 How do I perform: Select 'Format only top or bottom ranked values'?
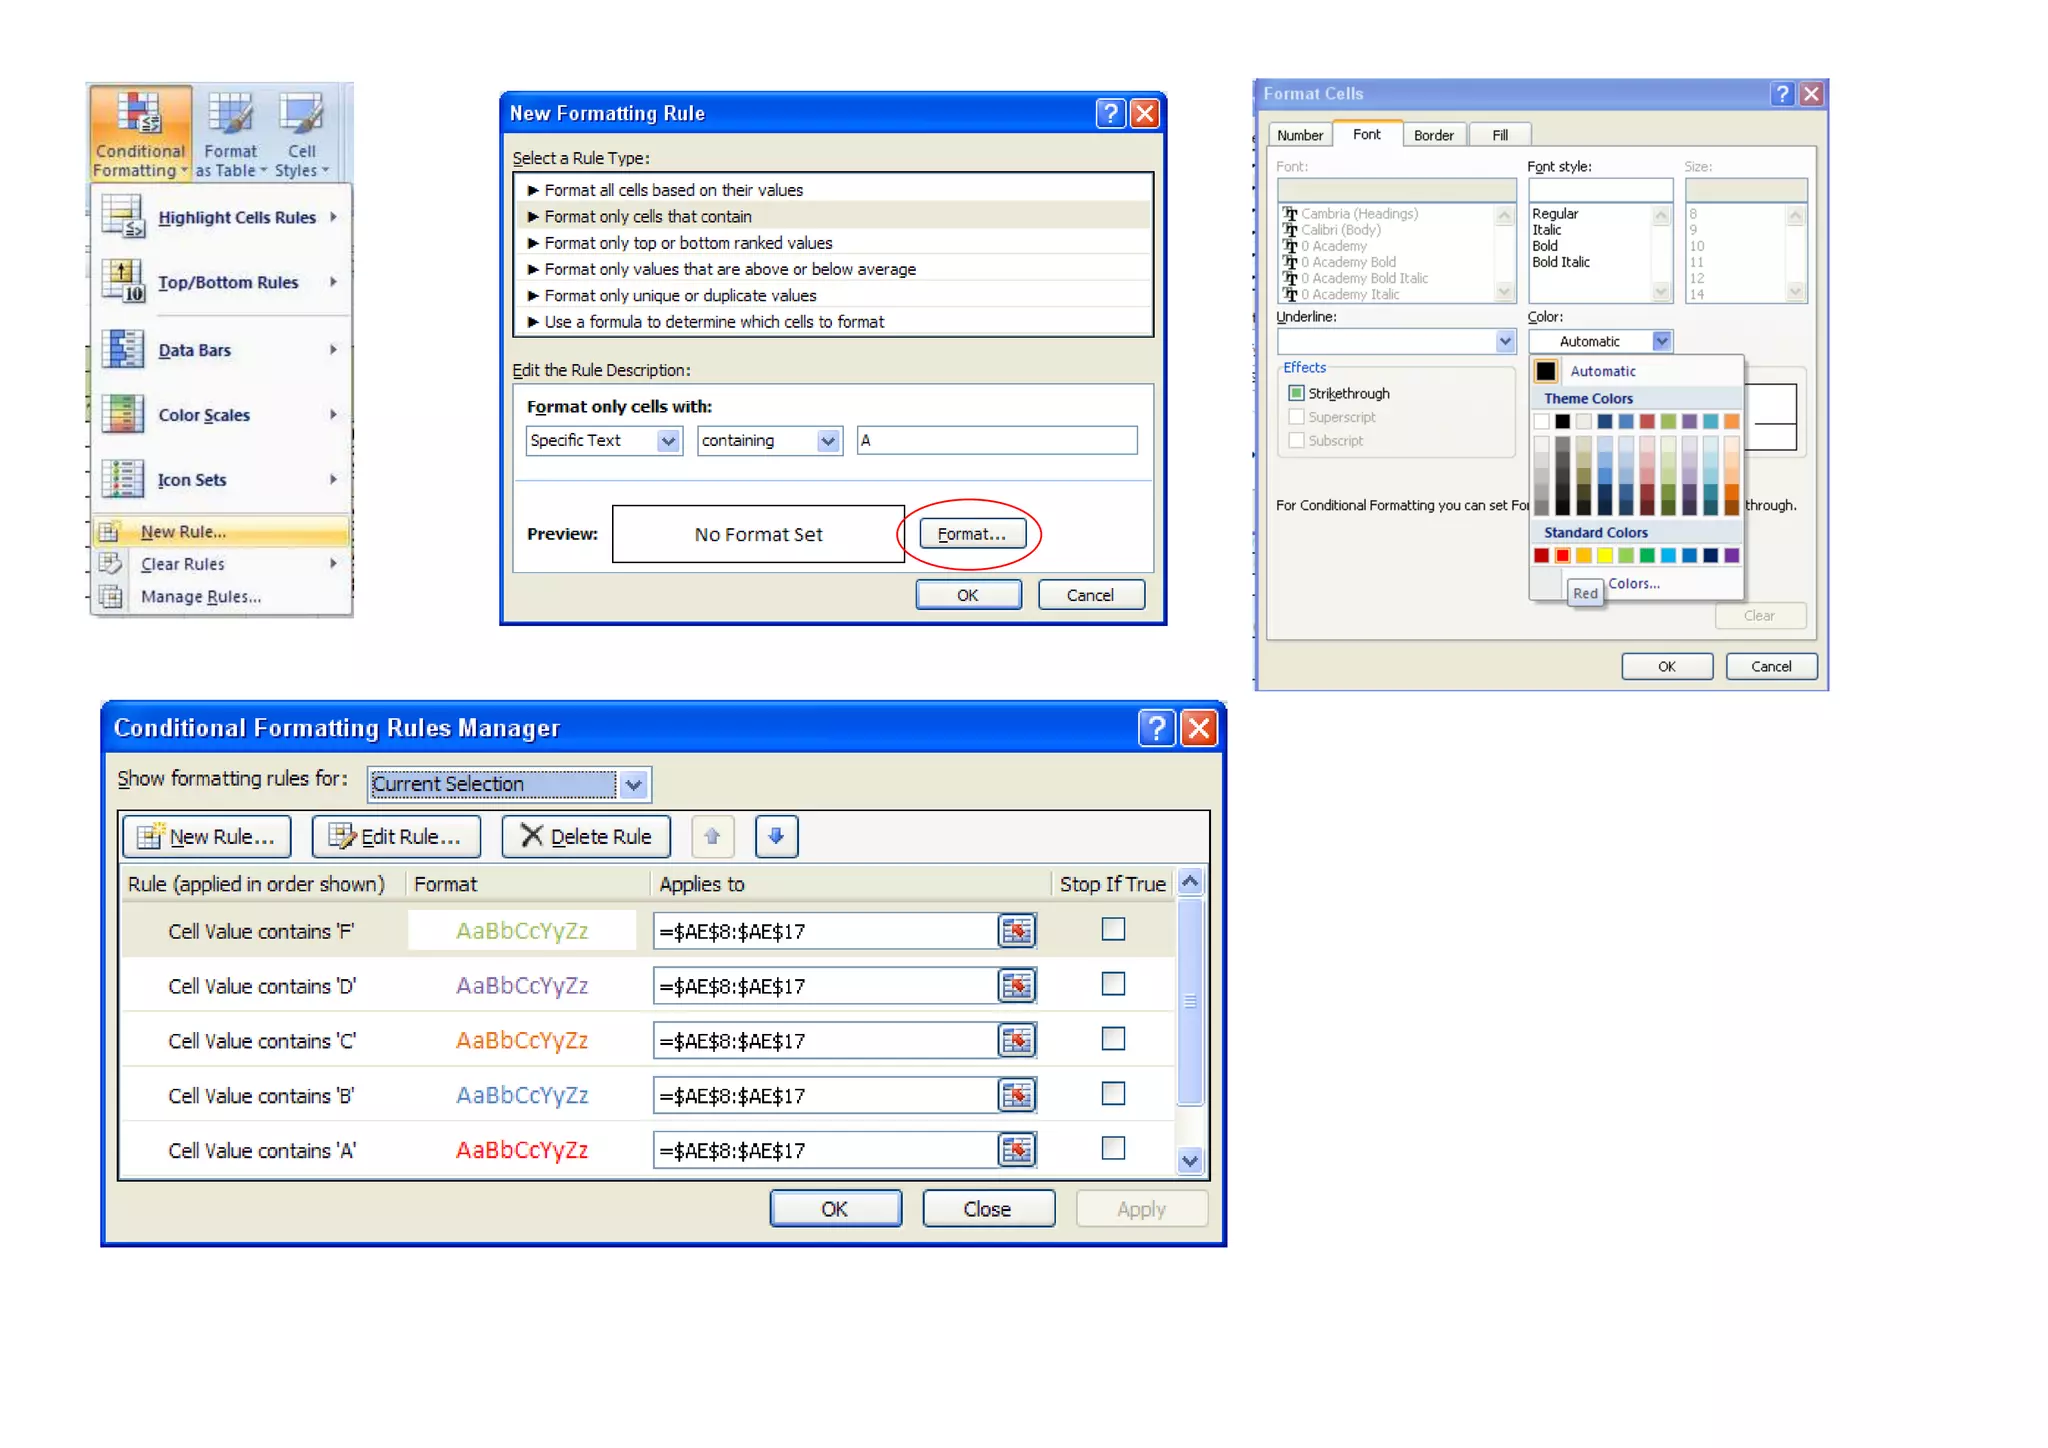tap(834, 243)
